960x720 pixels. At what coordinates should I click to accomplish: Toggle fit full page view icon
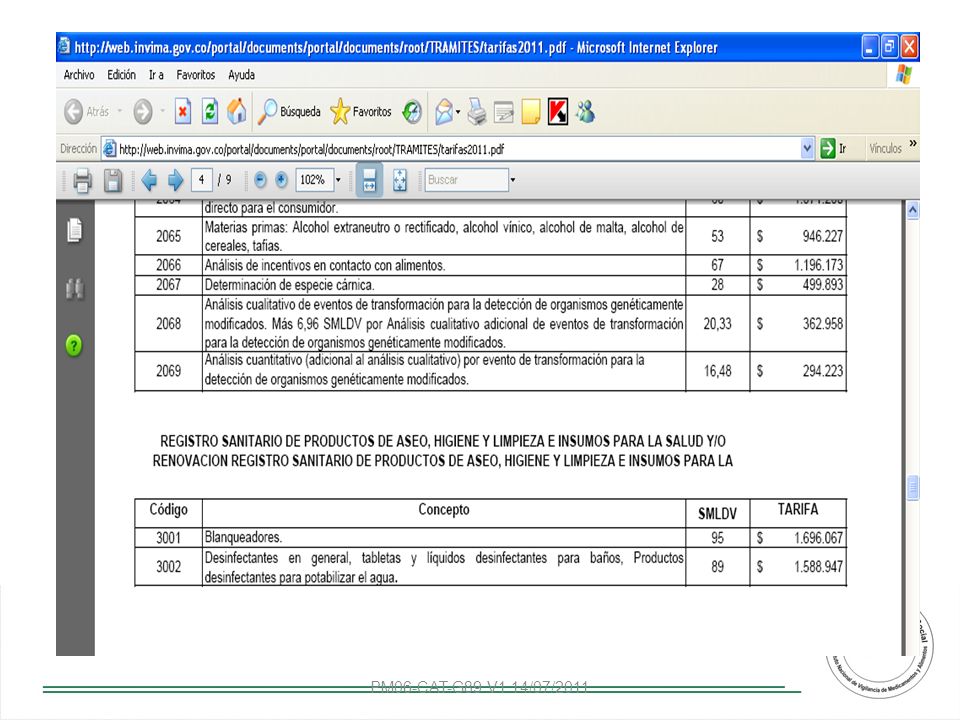400,181
